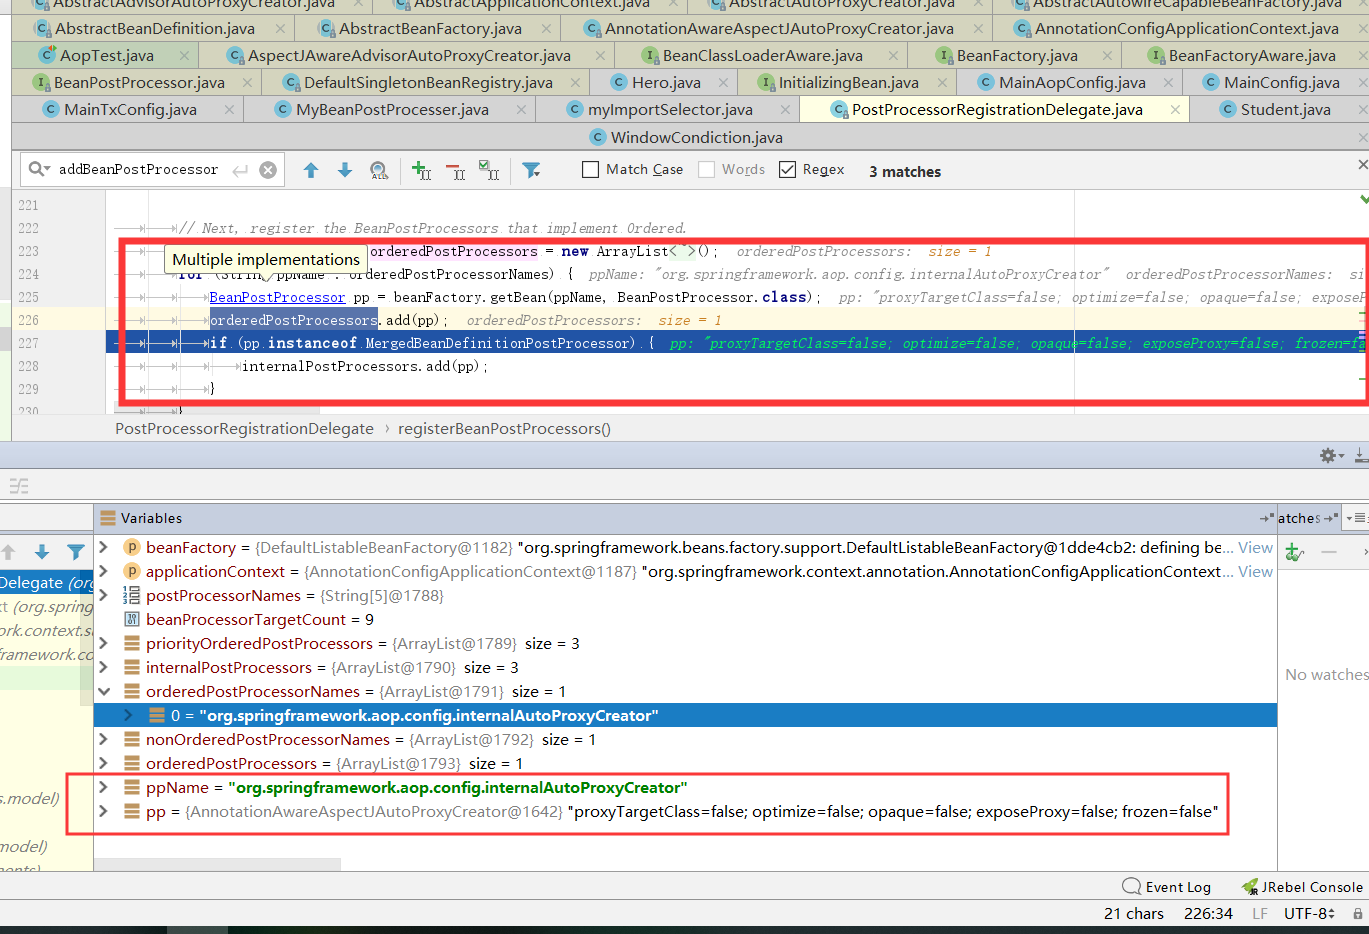Click the frames filter funnel icon
This screenshot has width=1369, height=934.
(x=76, y=552)
